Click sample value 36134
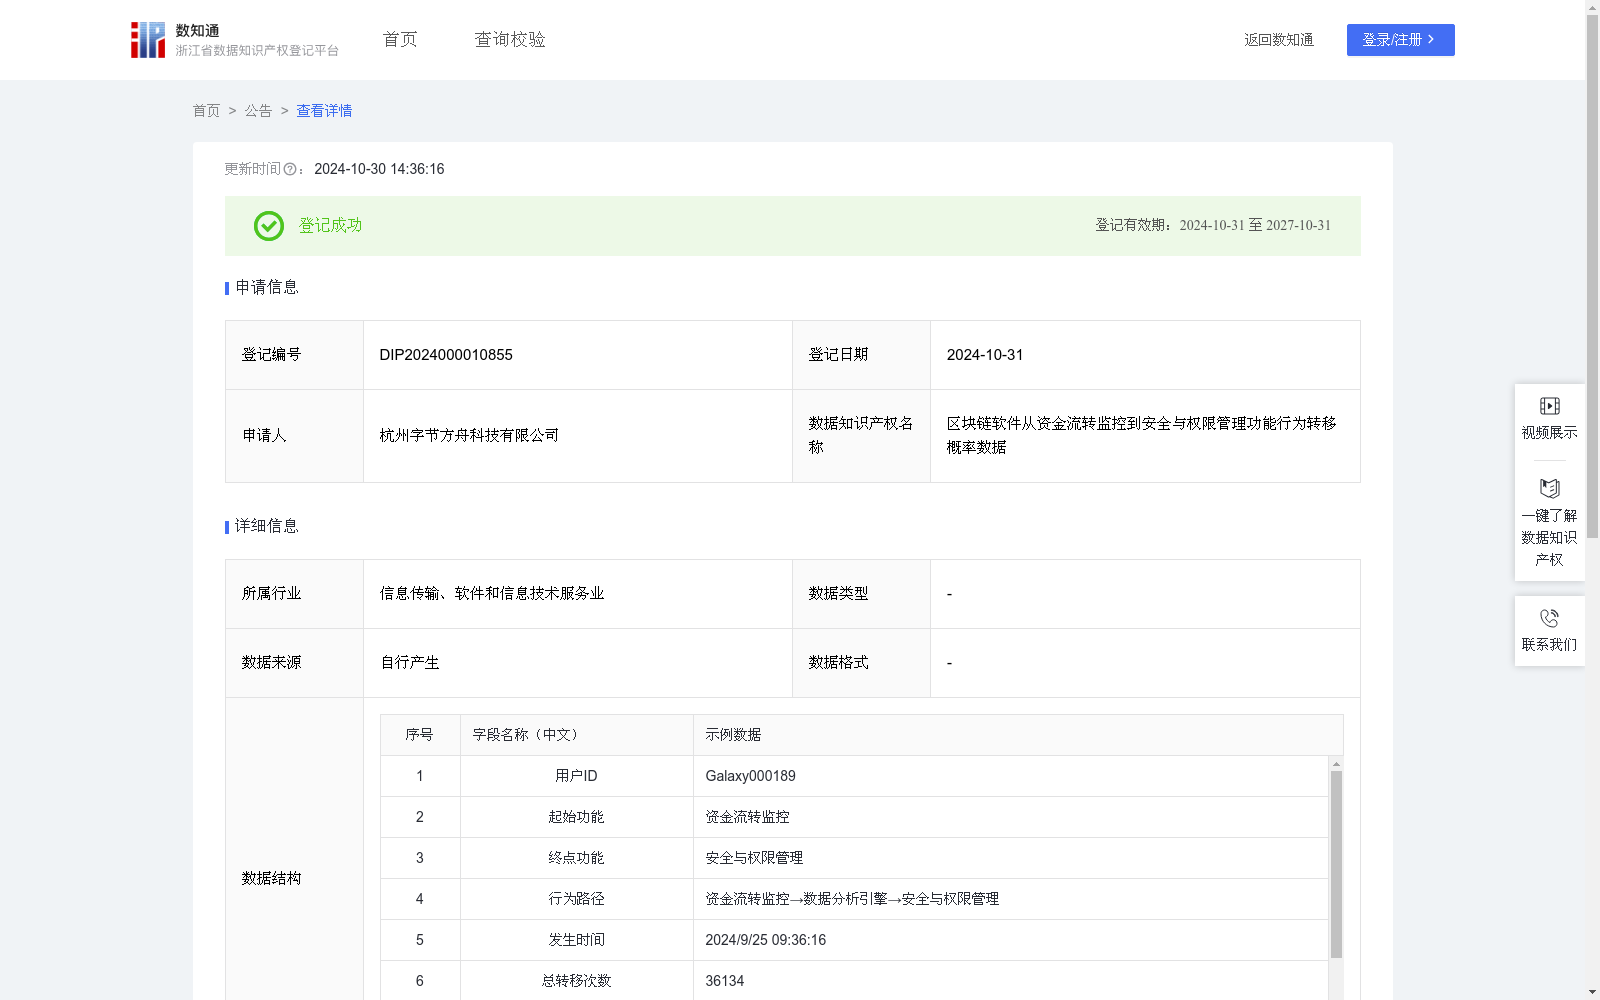 724,981
